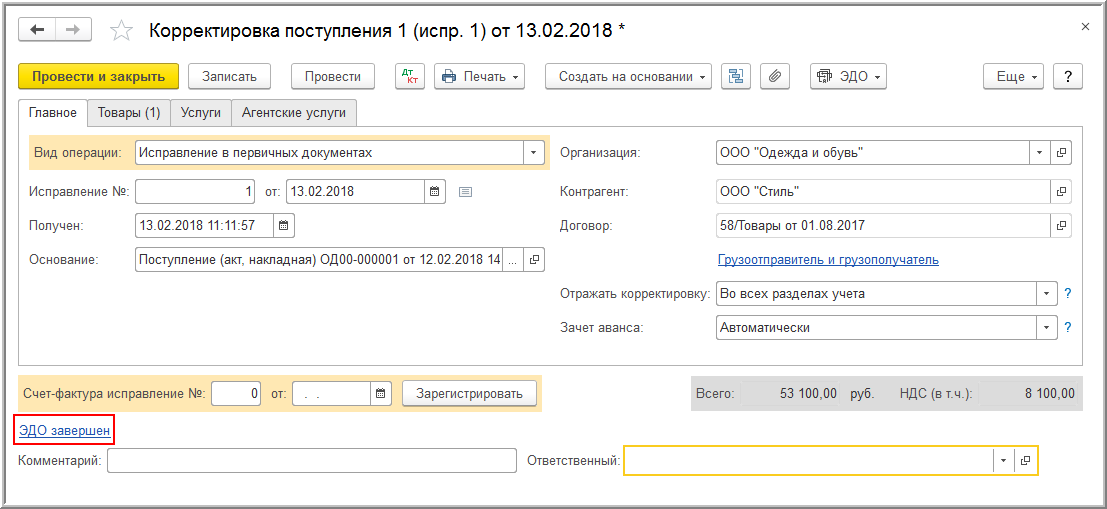Click the Провести и закрыть button
Image resolution: width=1107 pixels, height=509 pixels.
(x=98, y=77)
